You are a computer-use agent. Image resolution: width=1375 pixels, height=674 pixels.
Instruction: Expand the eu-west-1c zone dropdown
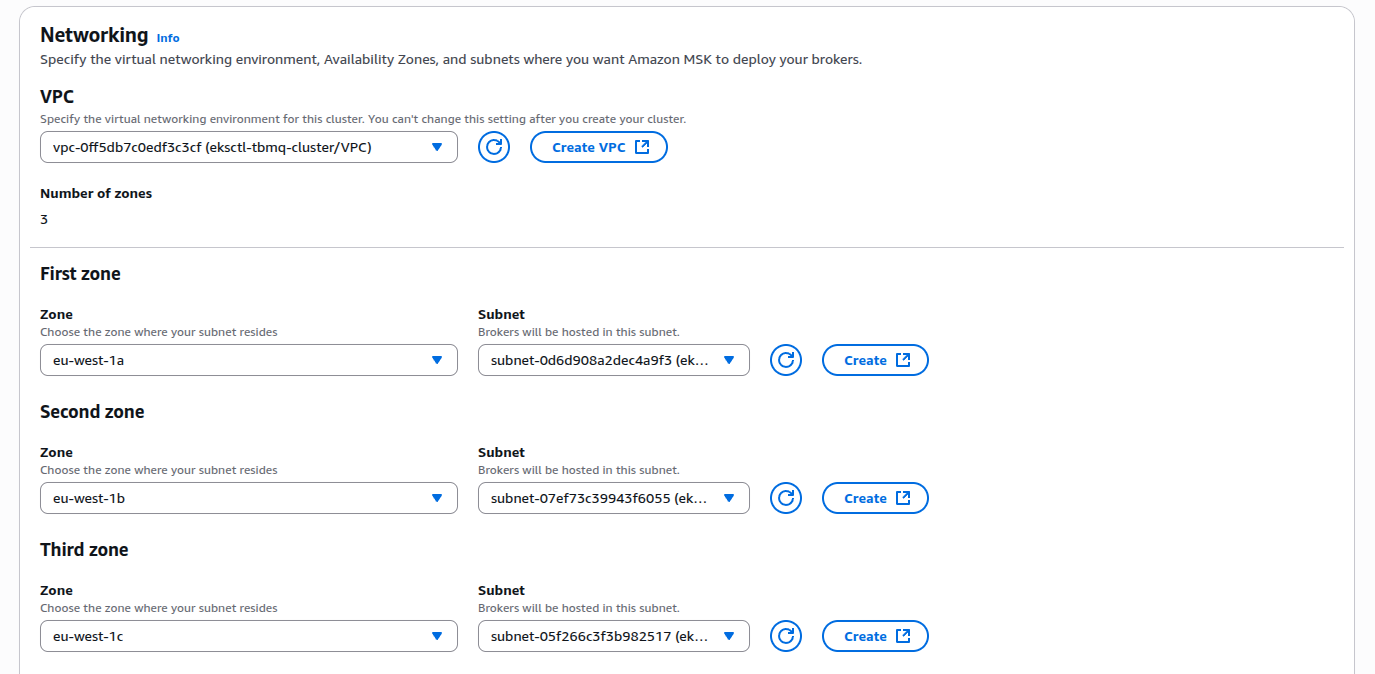[248, 636]
